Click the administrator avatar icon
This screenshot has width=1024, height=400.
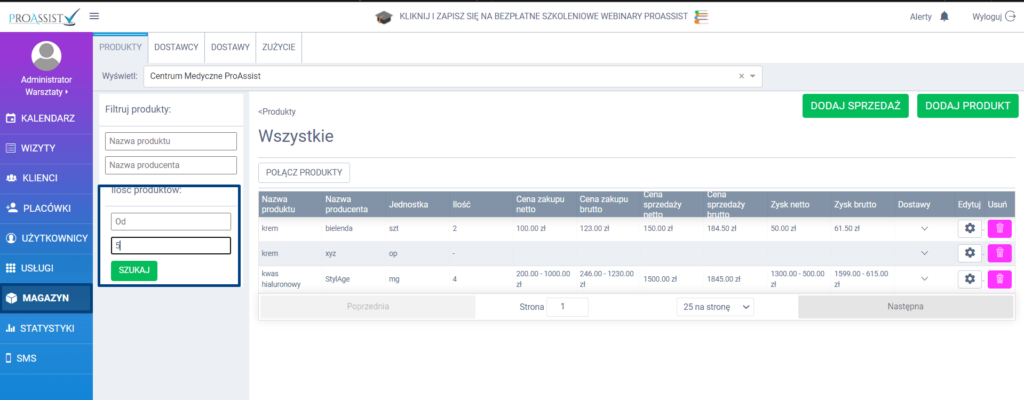coord(46,55)
